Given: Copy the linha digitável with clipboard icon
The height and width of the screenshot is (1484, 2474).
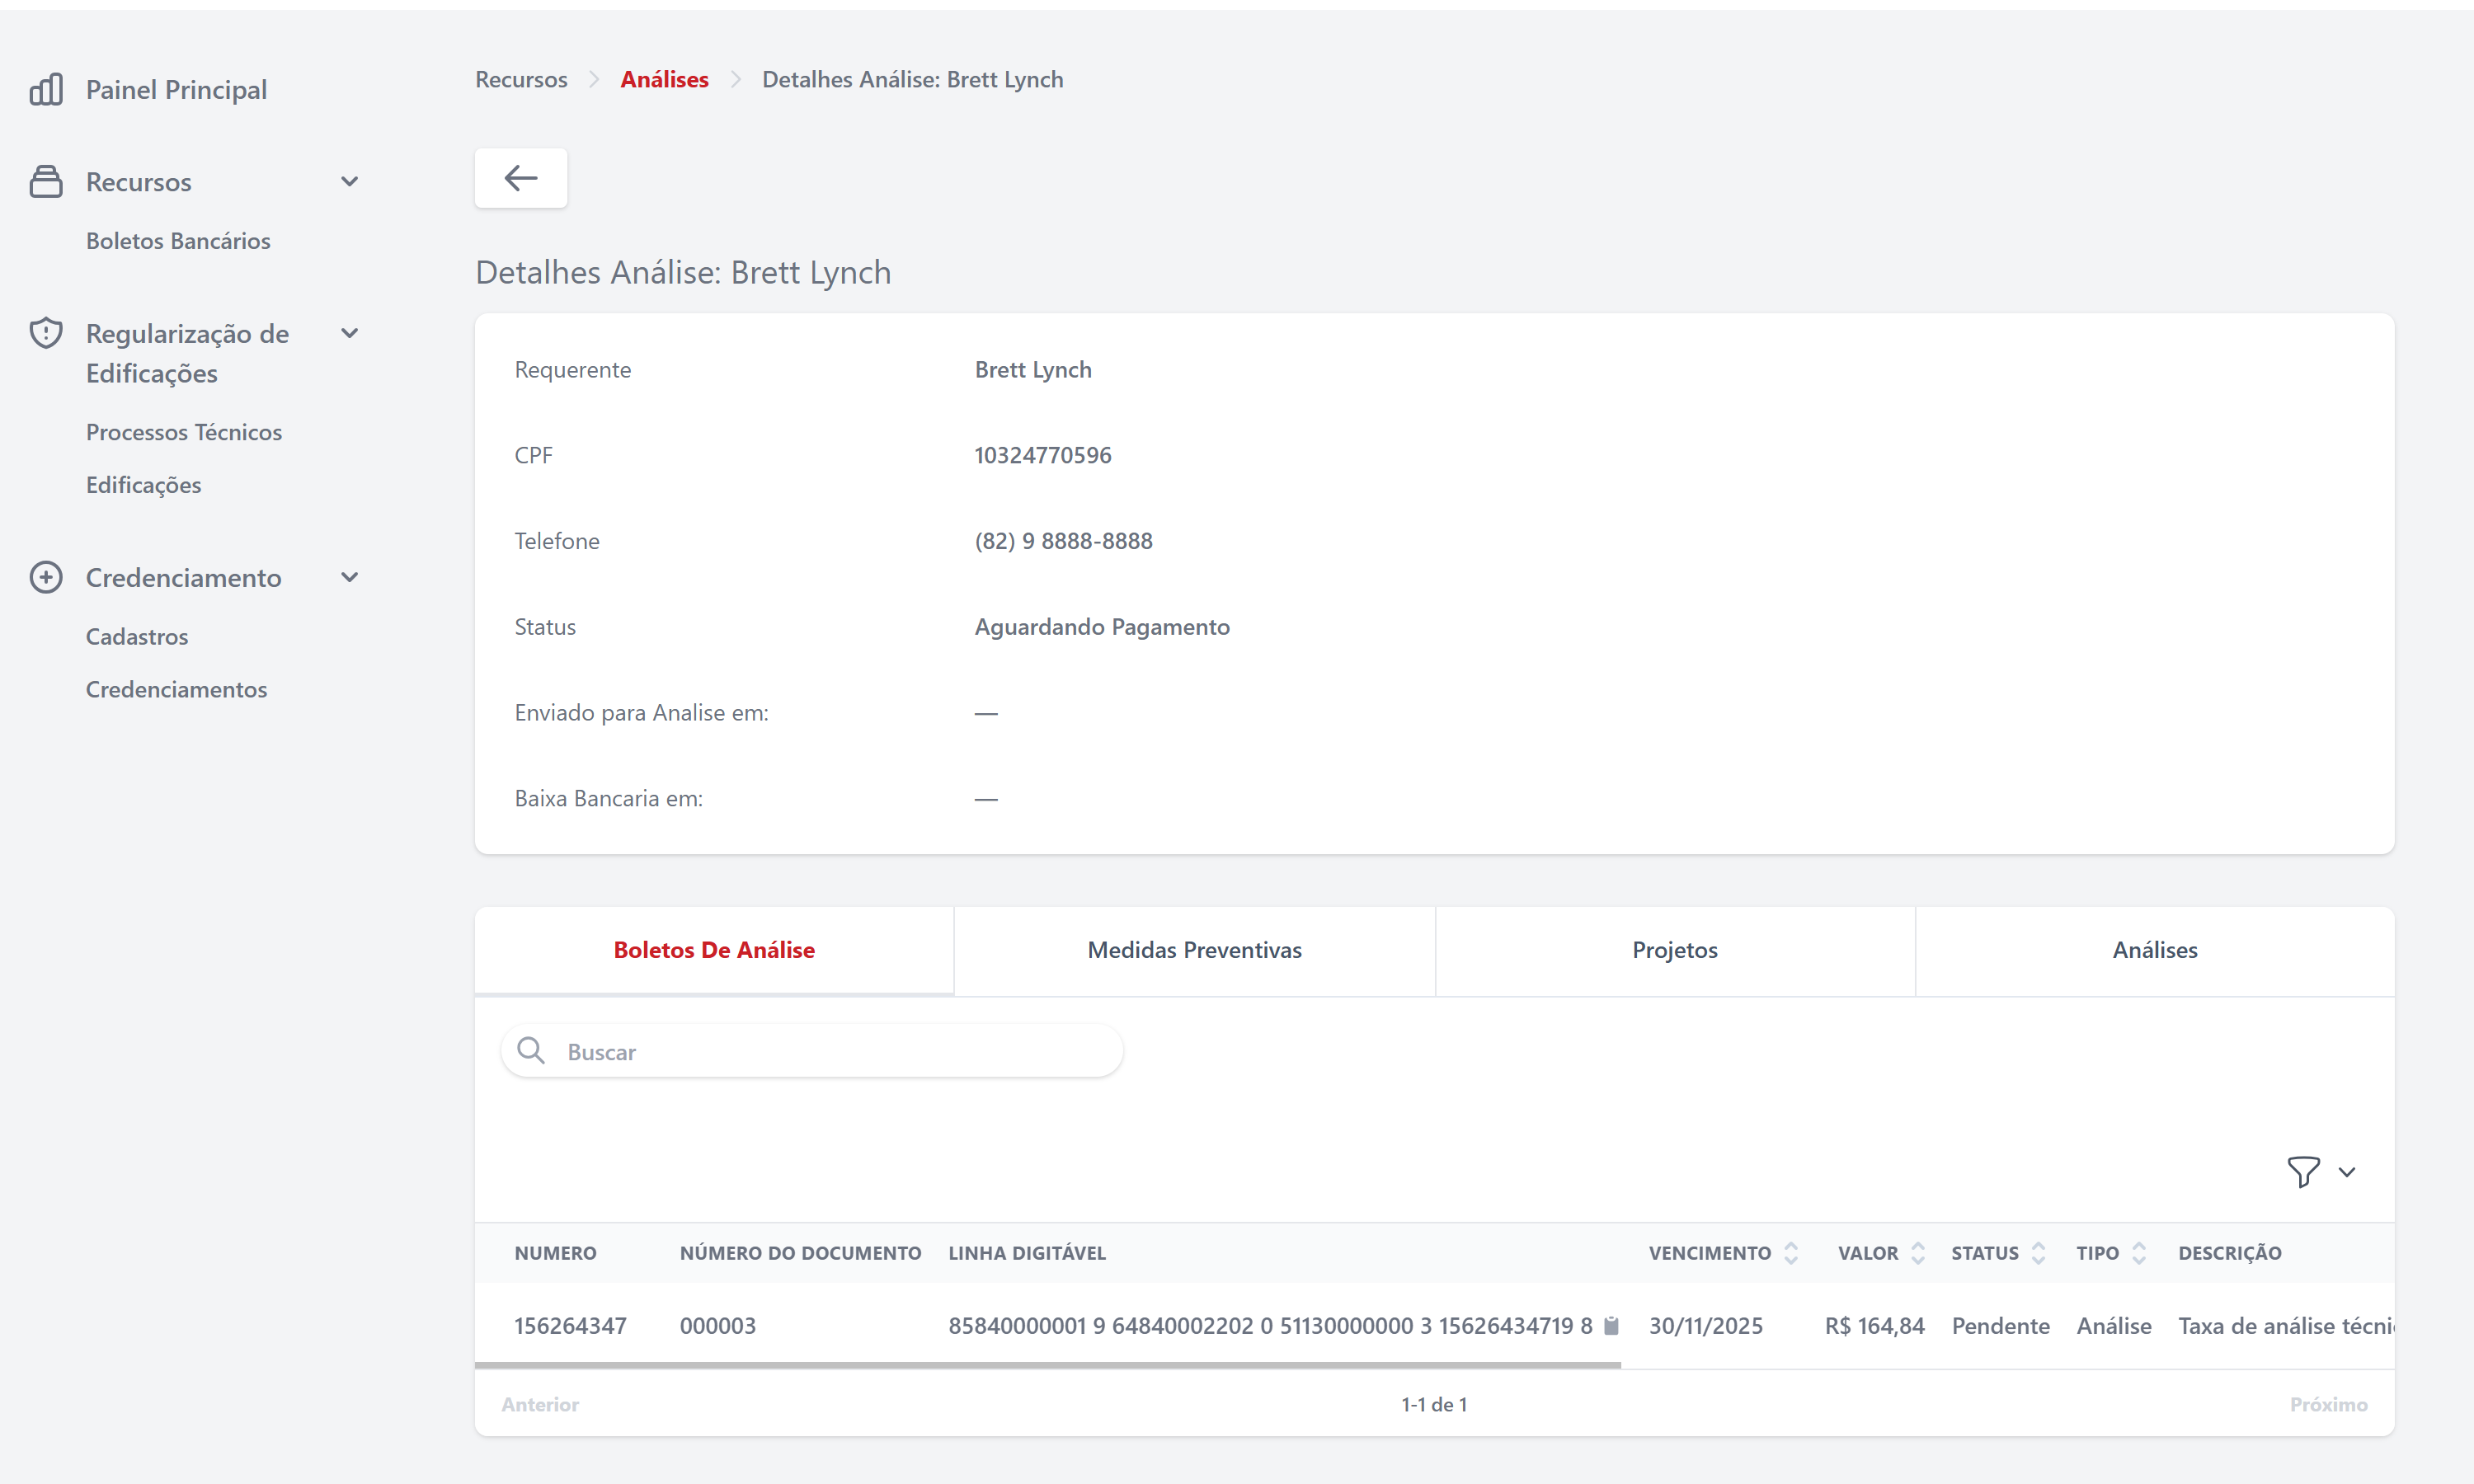Looking at the screenshot, I should (1611, 1325).
